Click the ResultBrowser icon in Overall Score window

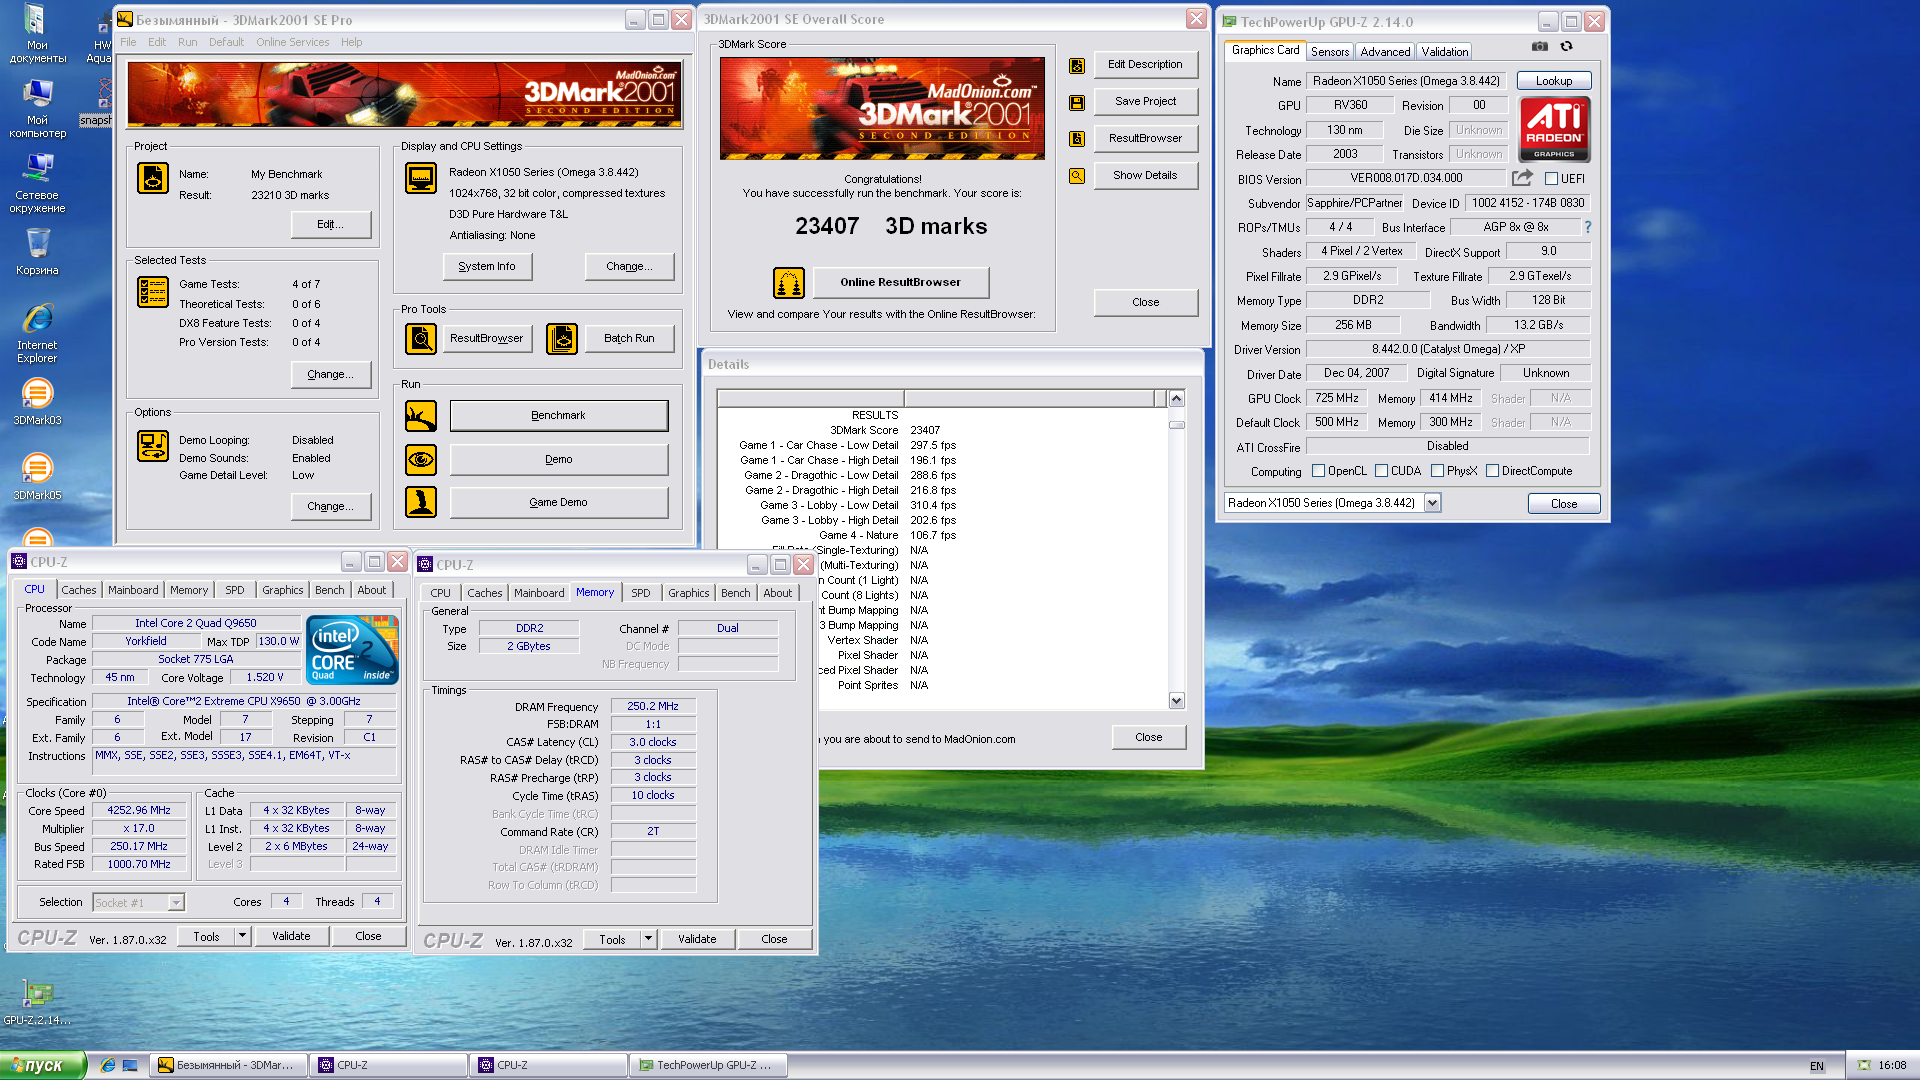tap(1077, 139)
